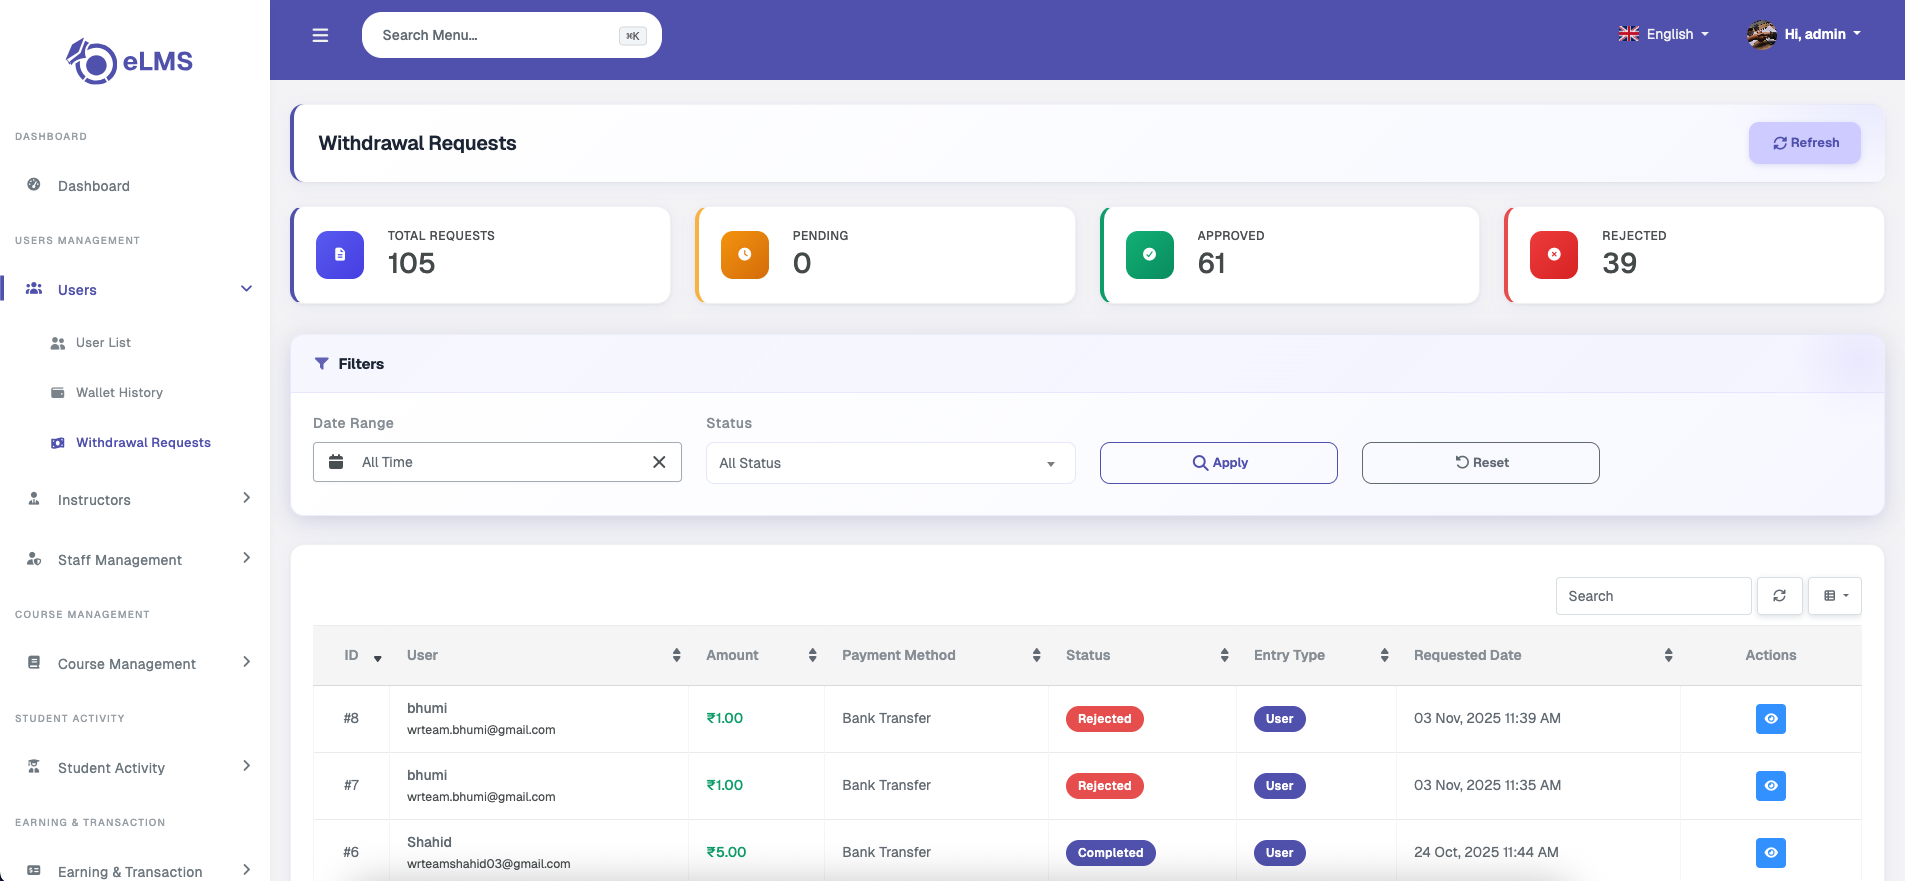Expand the Staff Management menu
The image size is (1905, 881).
[x=136, y=560]
